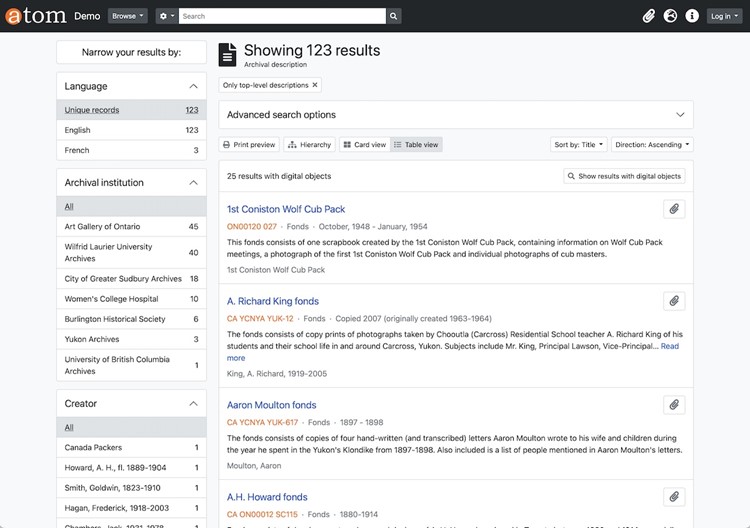The image size is (750, 528).
Task: Add 1st Coniston Wolf Cub Pack to clipboard
Action: [x=674, y=209]
